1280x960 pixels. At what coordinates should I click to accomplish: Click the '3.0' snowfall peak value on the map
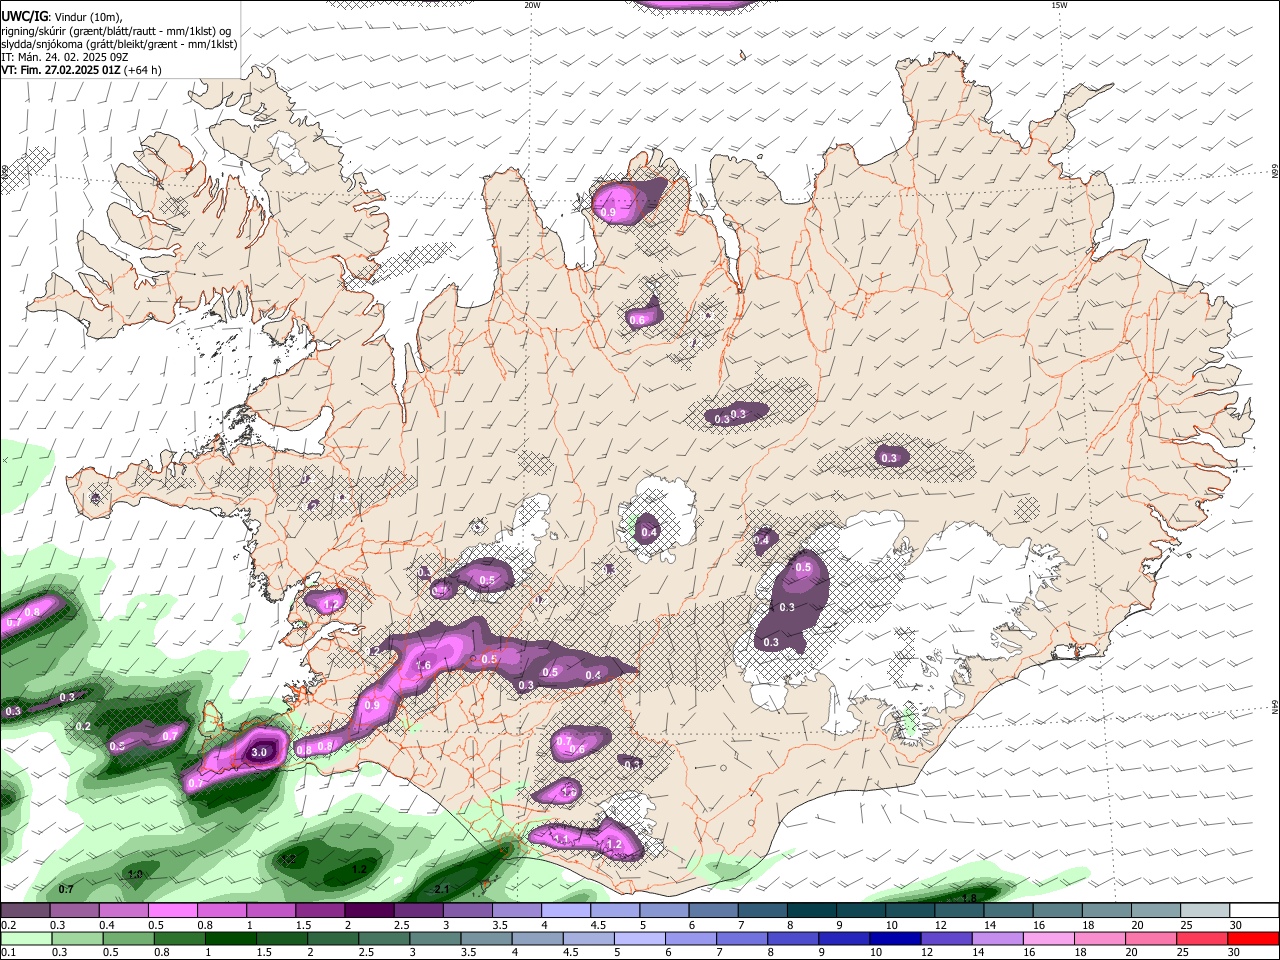tap(259, 752)
